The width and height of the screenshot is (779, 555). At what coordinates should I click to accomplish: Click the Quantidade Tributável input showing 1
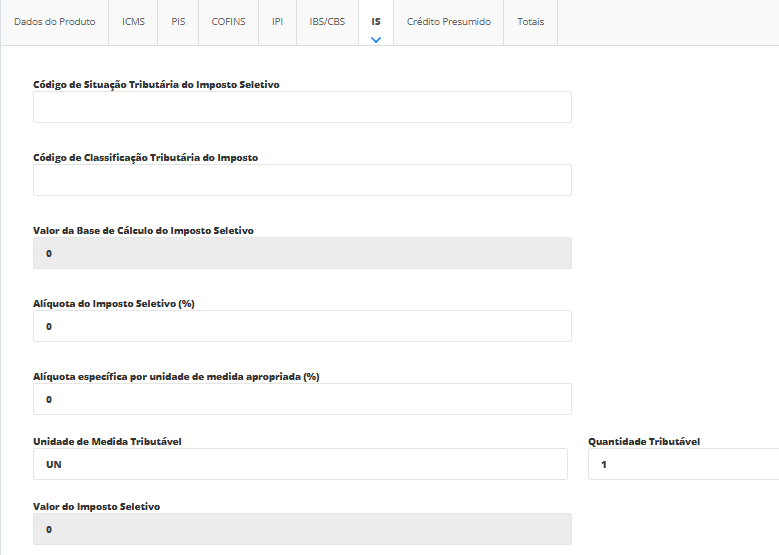point(683,464)
